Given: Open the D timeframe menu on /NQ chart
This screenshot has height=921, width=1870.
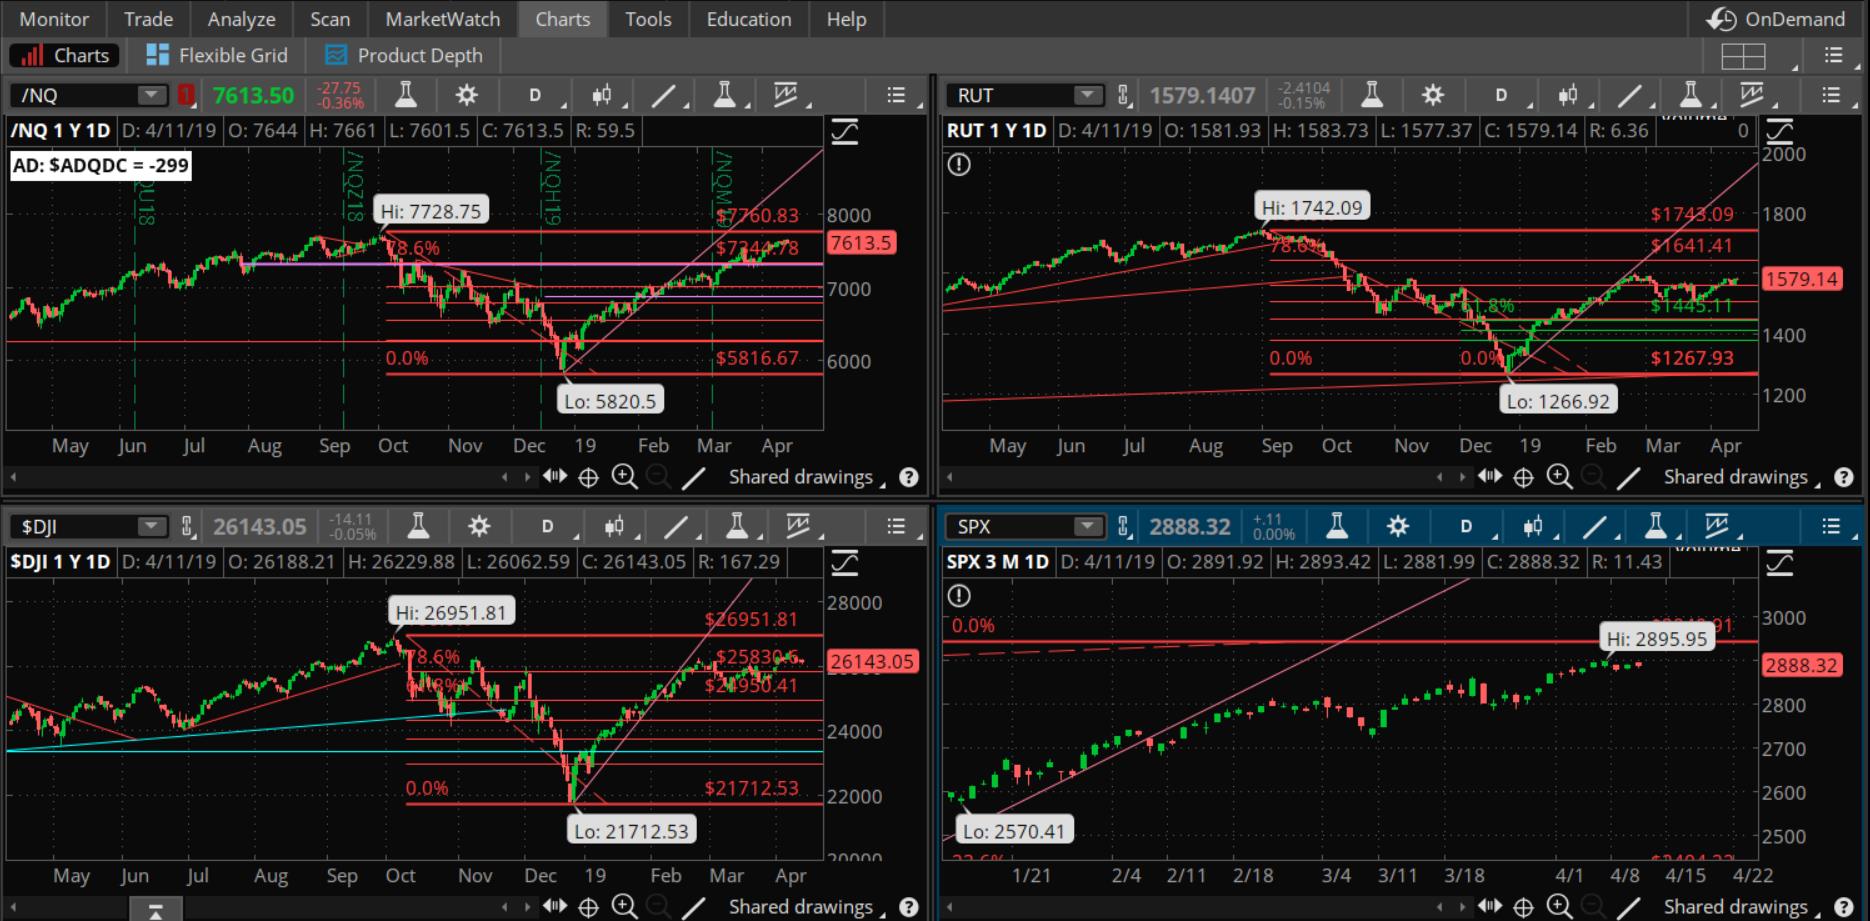Looking at the screenshot, I should pyautogui.click(x=535, y=95).
